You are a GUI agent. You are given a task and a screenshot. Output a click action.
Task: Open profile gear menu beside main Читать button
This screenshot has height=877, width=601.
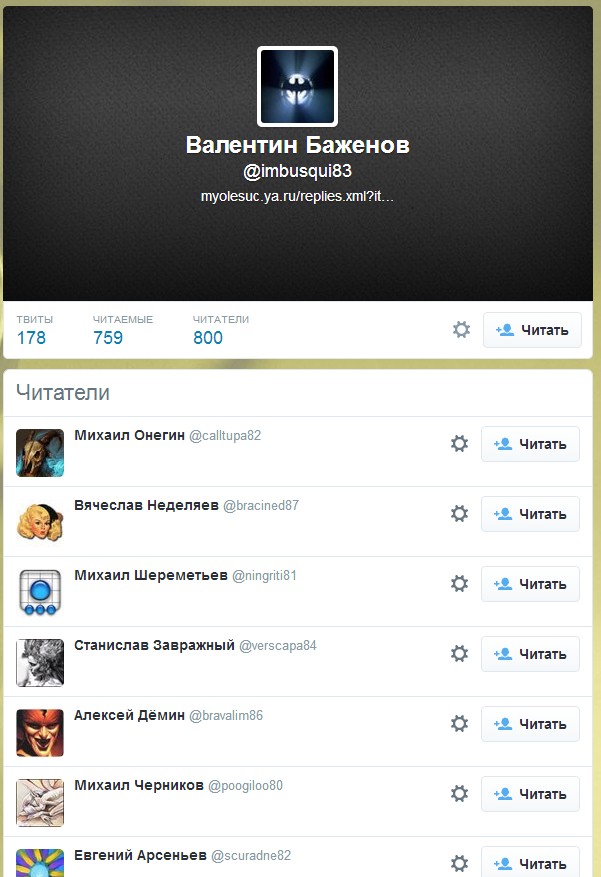click(461, 330)
